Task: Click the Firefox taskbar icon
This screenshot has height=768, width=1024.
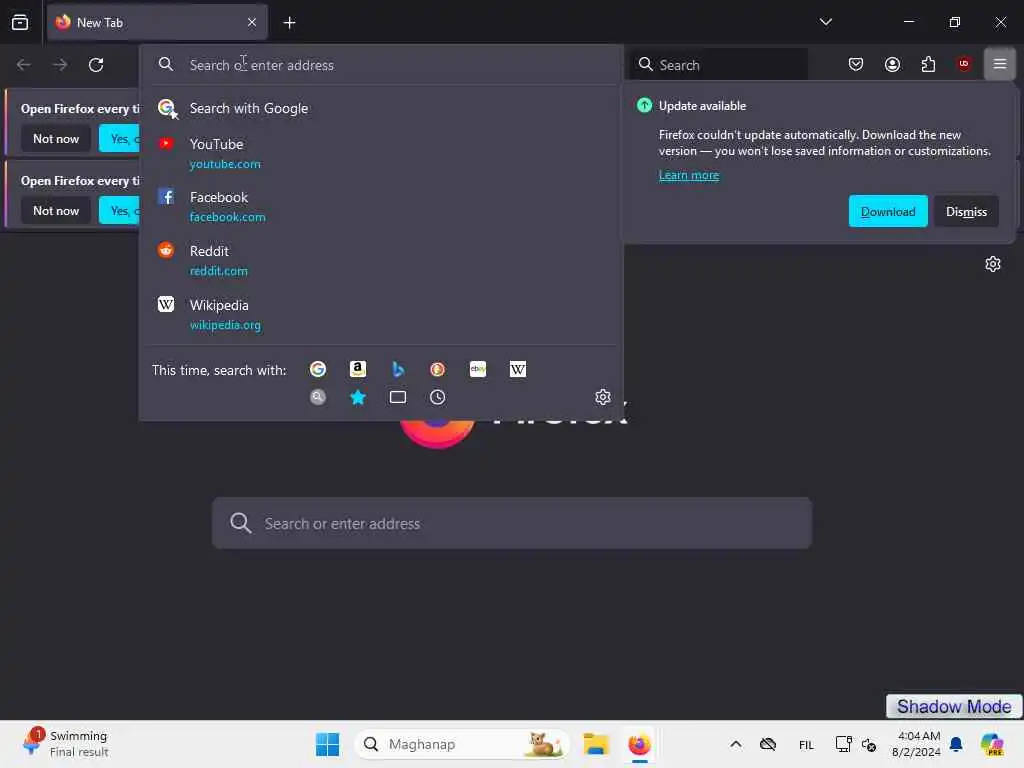Action: [639, 744]
